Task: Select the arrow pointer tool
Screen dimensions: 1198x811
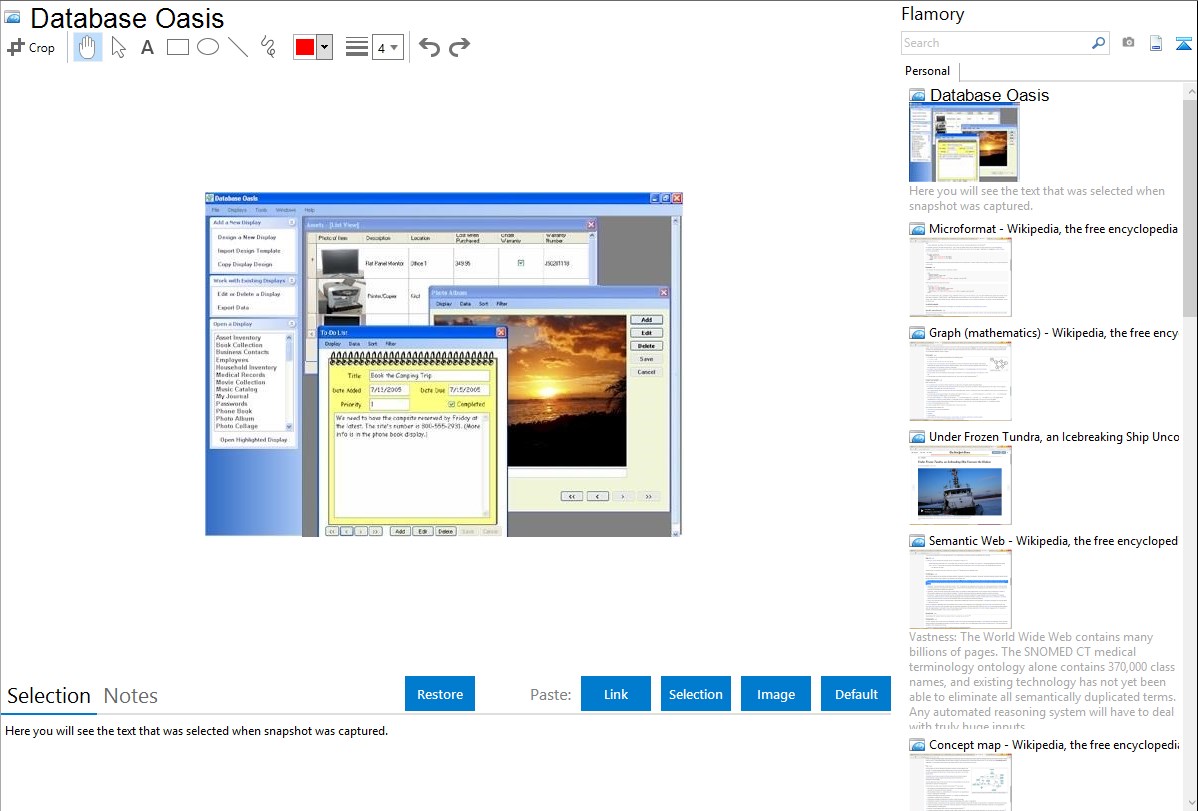Action: pos(118,47)
